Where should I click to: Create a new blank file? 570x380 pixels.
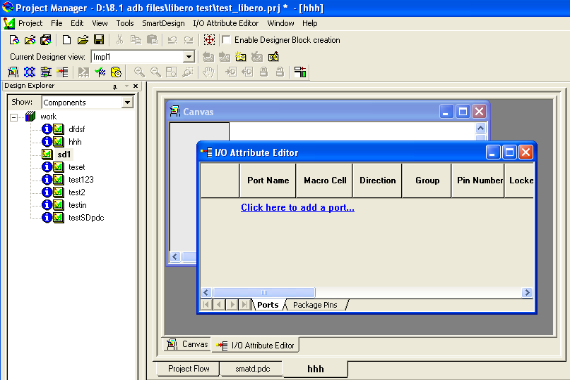[x=67, y=40]
